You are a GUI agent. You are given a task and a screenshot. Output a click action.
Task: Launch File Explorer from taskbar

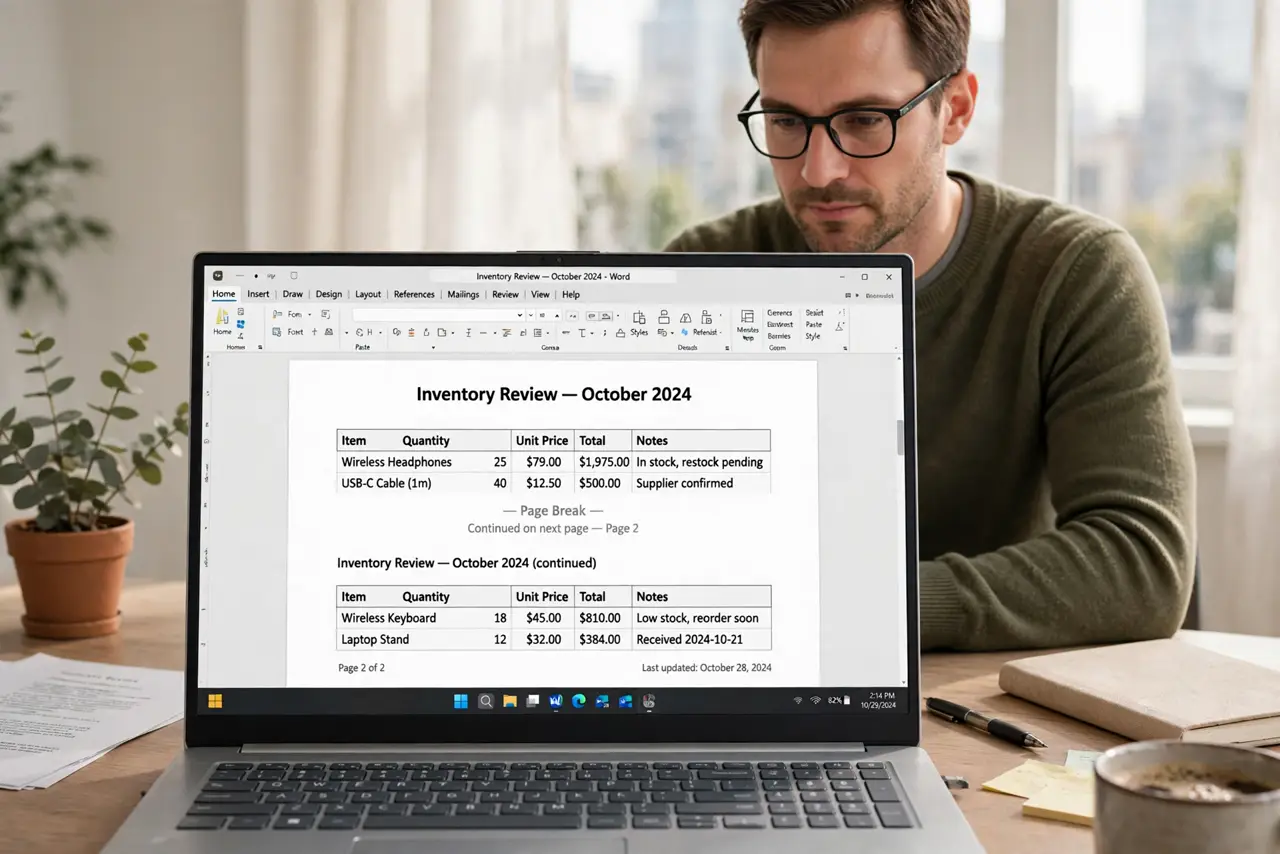510,701
